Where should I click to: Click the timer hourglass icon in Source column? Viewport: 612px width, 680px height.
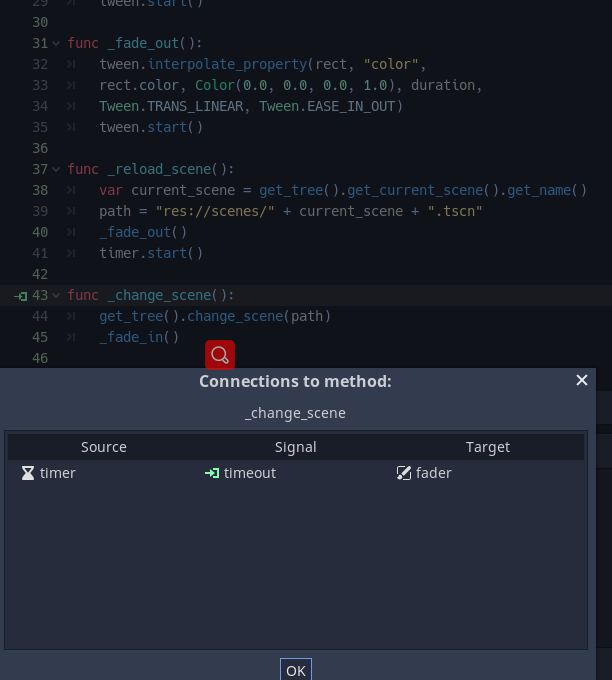point(28,473)
